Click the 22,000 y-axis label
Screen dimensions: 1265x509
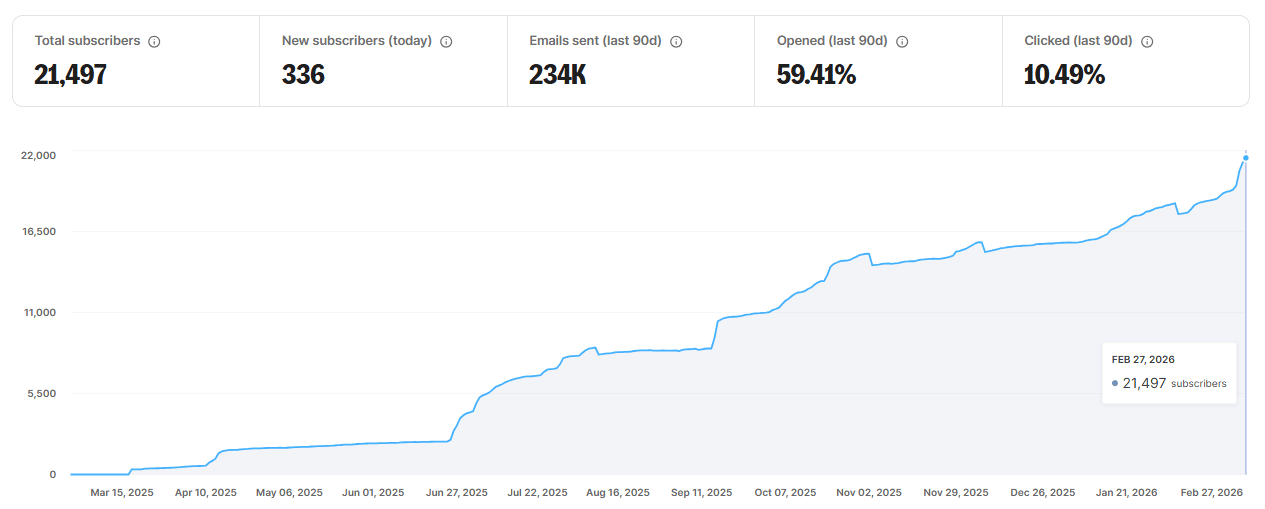click(x=39, y=155)
